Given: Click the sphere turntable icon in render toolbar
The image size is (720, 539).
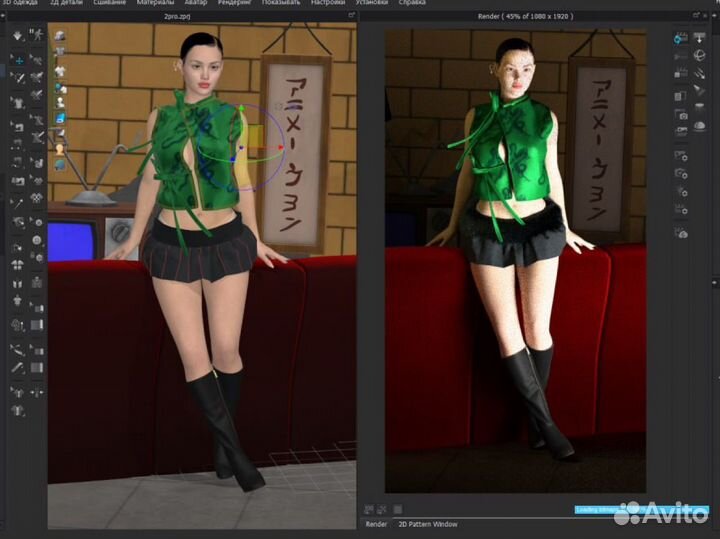Looking at the screenshot, I should 699,55.
